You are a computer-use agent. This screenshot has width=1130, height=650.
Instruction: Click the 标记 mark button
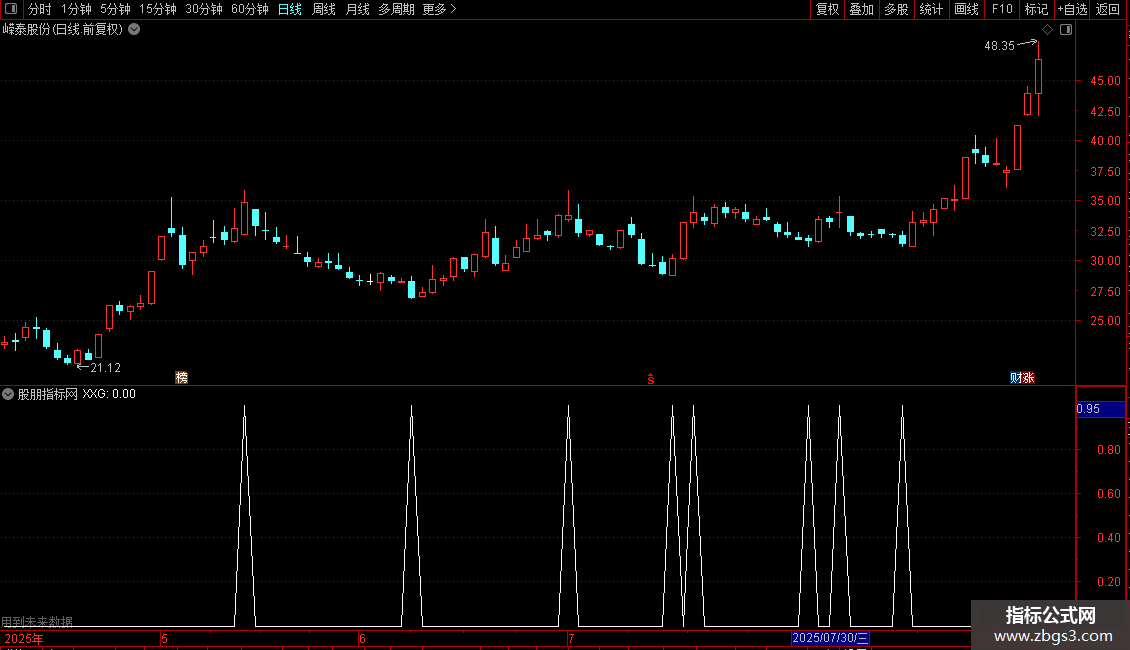coord(1036,9)
